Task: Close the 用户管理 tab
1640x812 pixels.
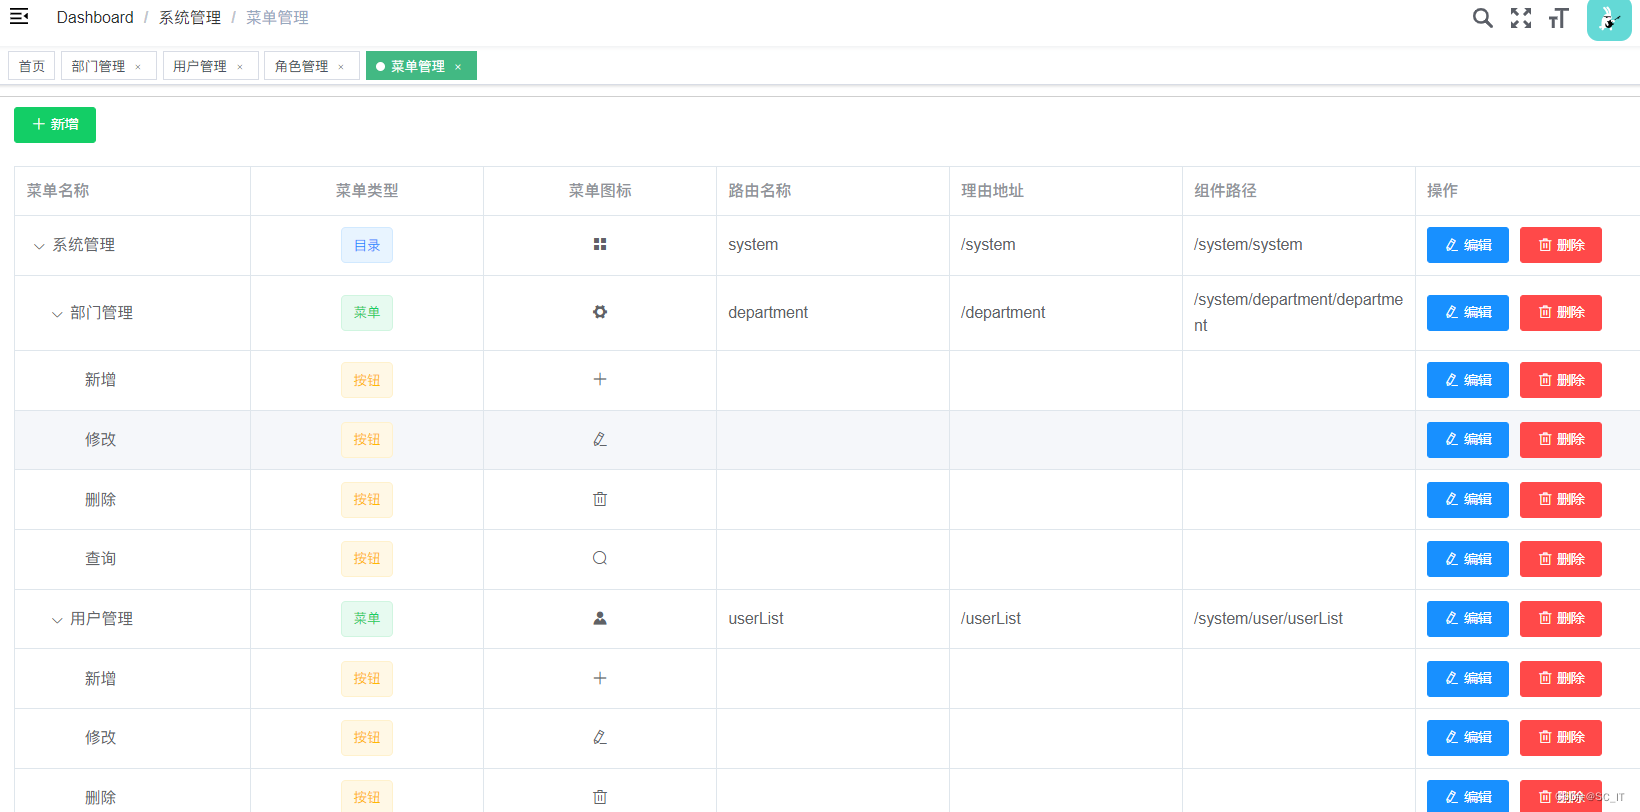Action: tap(240, 67)
